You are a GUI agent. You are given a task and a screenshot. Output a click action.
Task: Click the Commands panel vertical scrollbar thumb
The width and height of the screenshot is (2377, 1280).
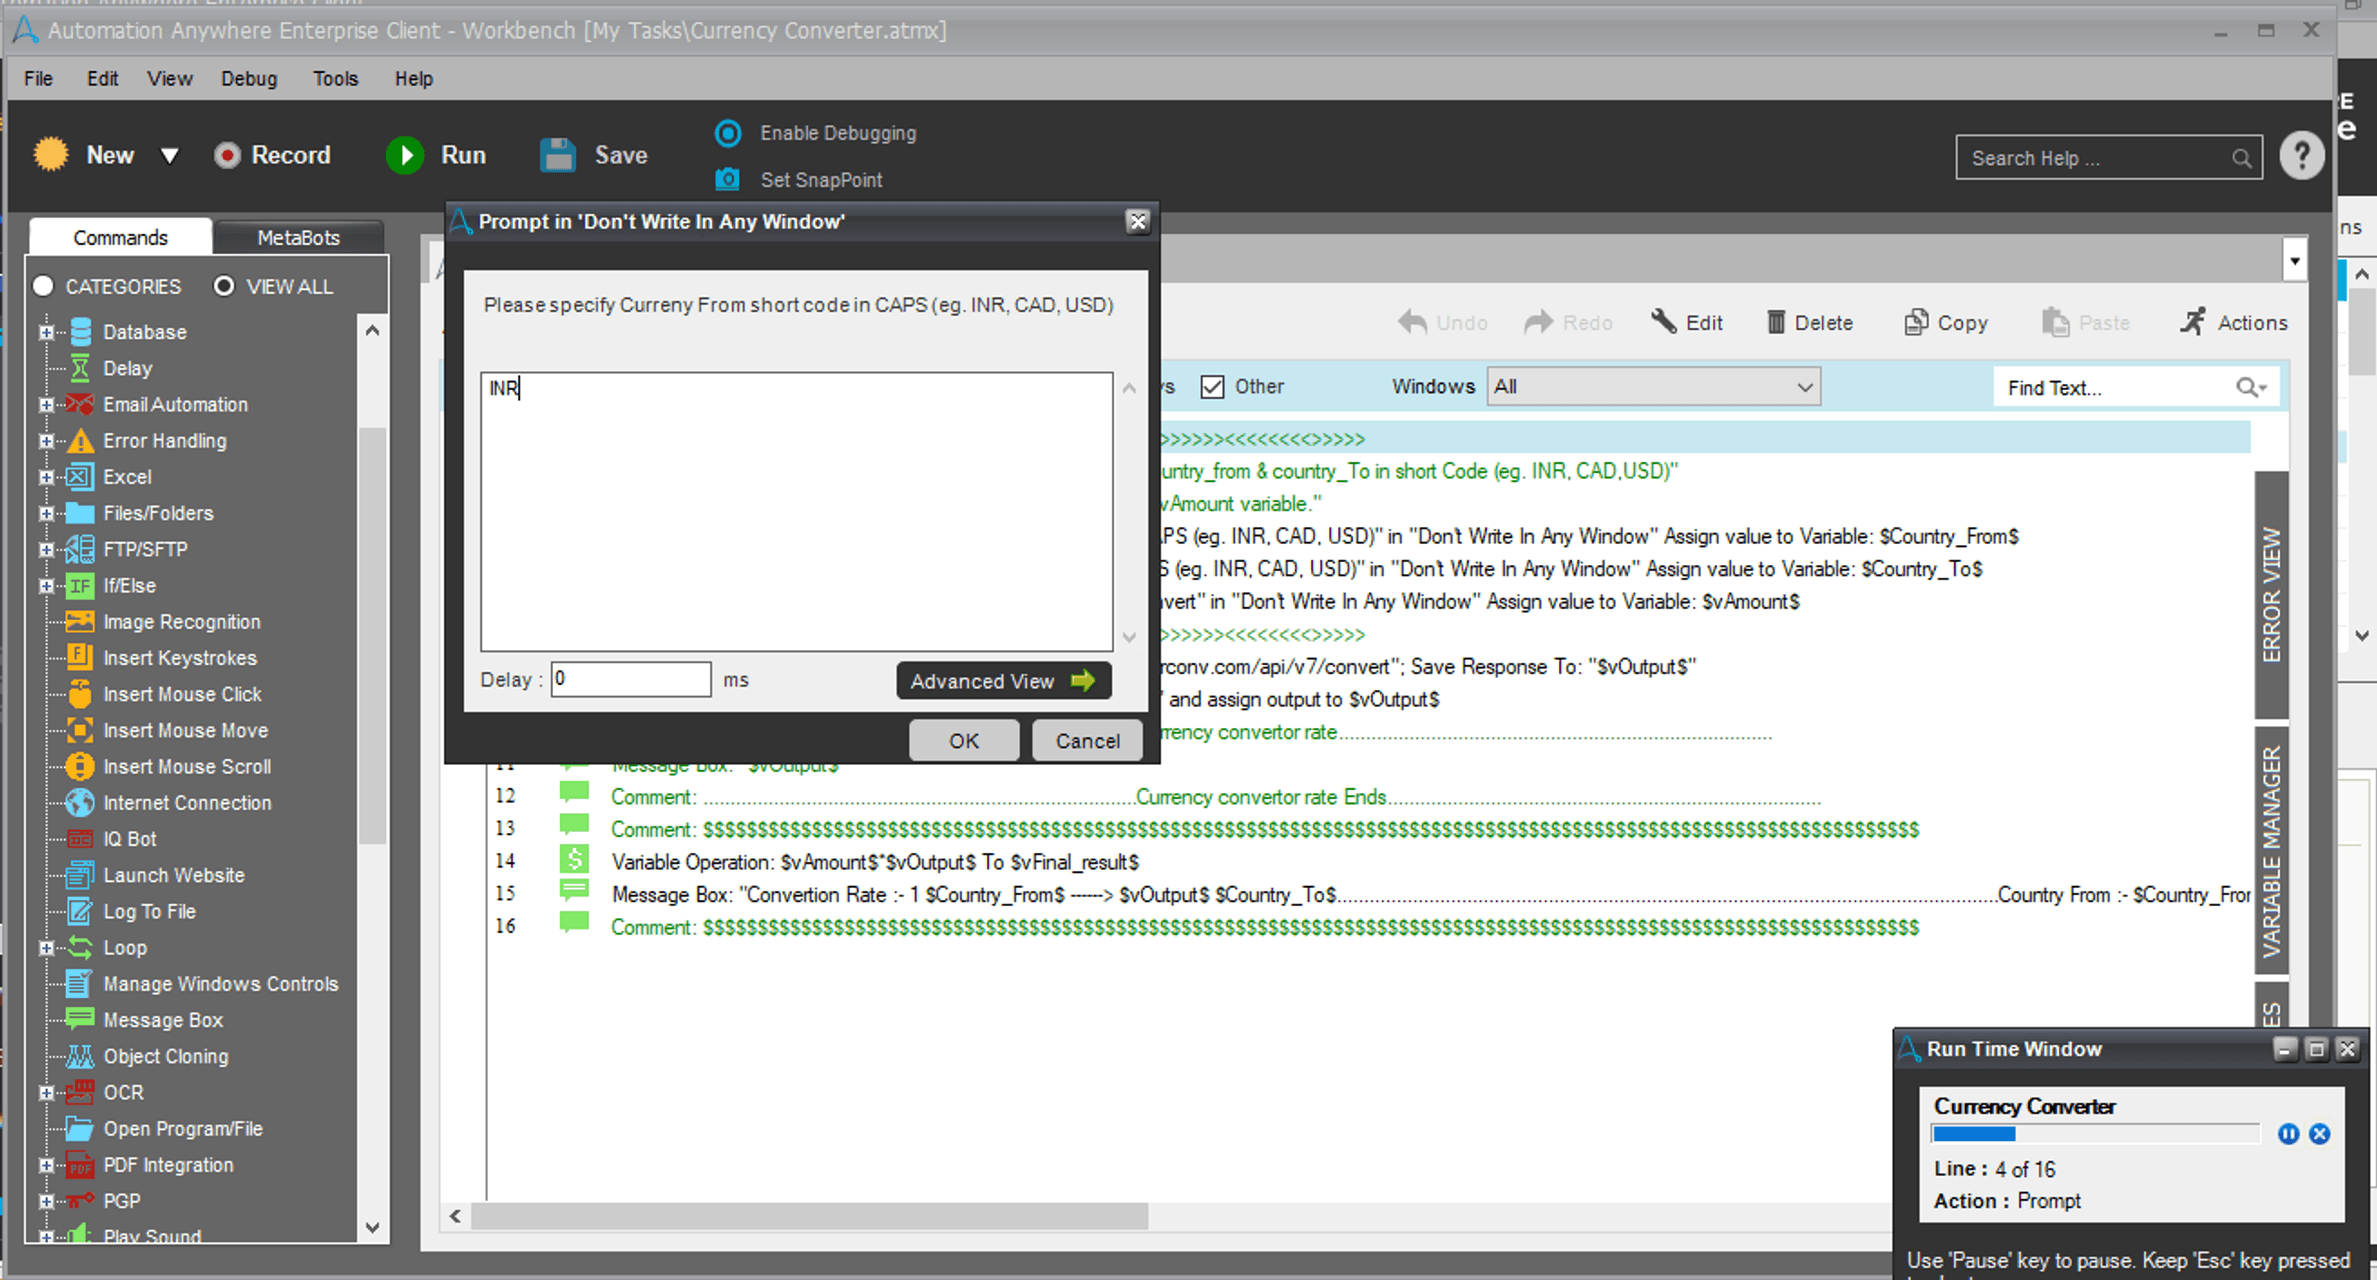372,636
